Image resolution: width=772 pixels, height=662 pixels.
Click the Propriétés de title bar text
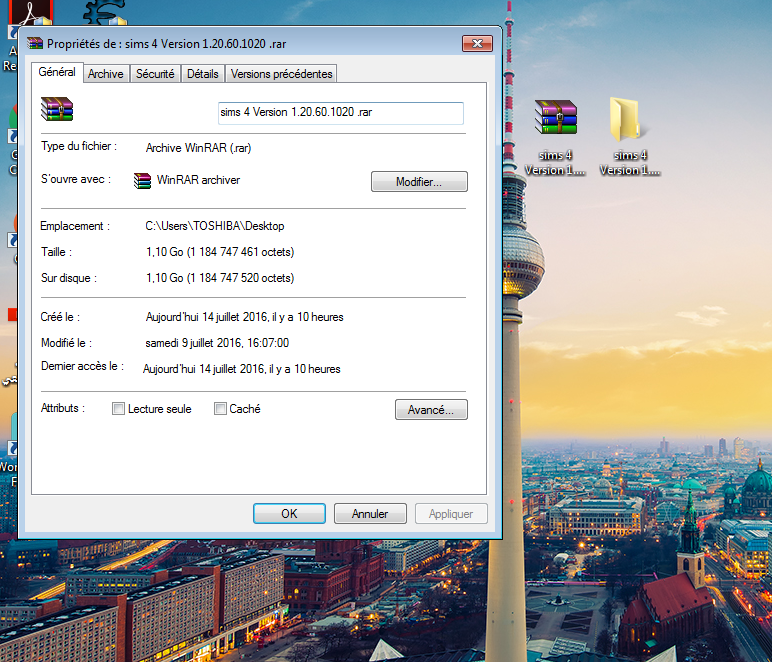click(166, 44)
